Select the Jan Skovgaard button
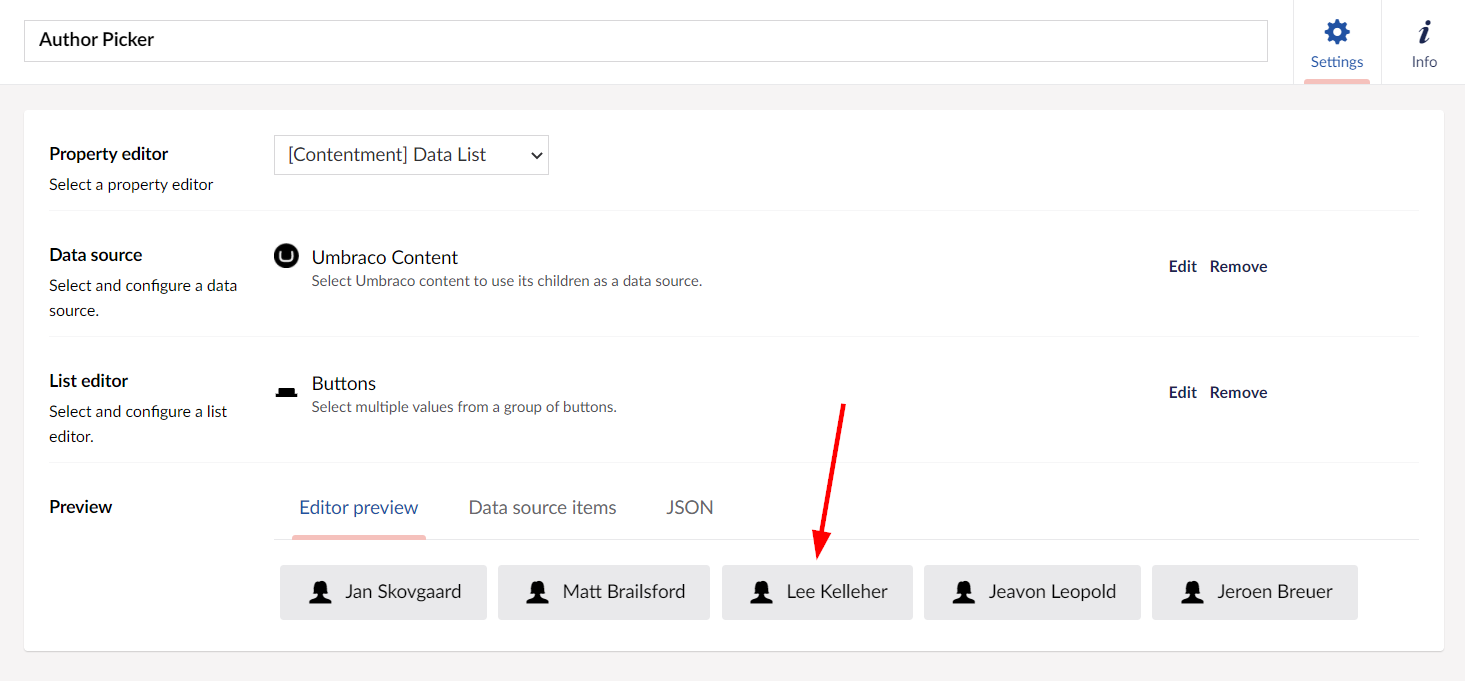This screenshot has width=1465, height=681. click(x=383, y=592)
